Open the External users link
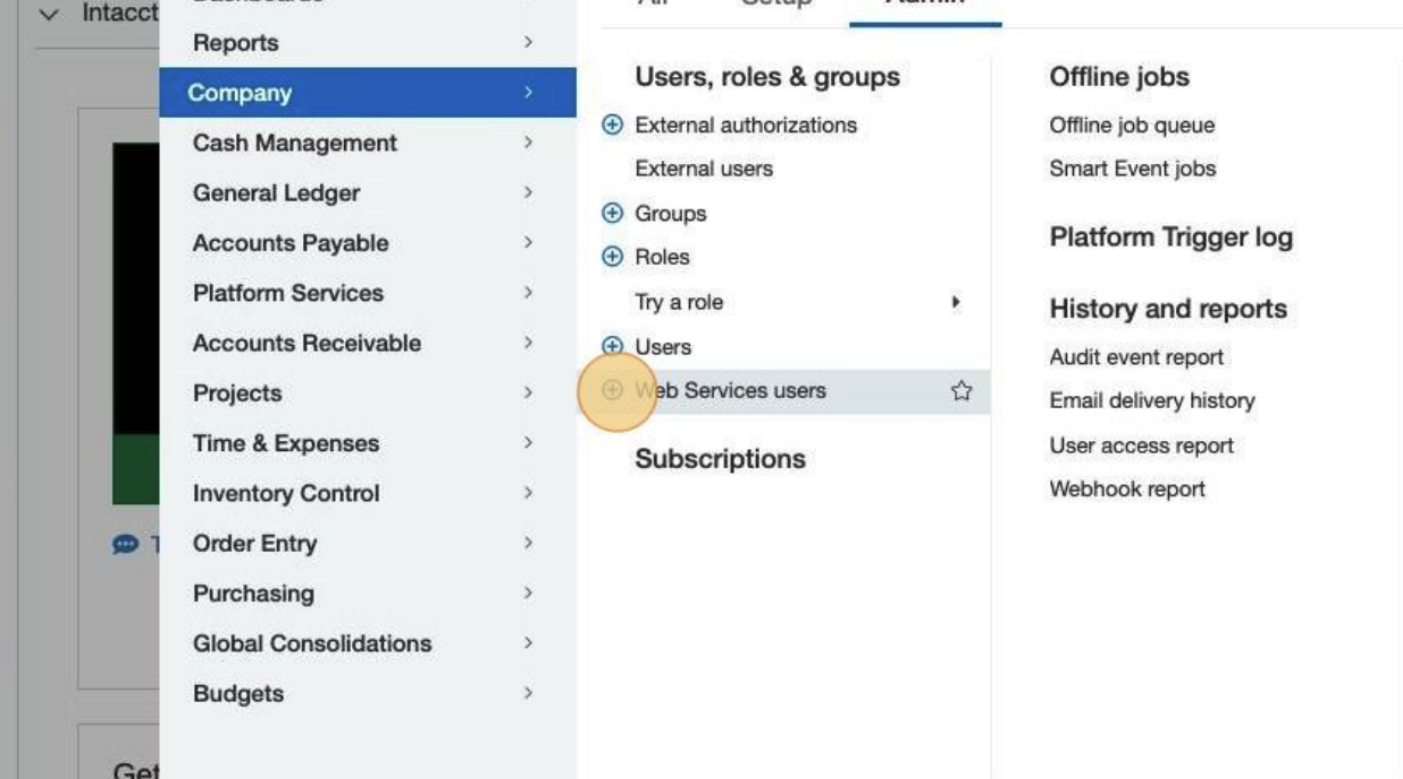The width and height of the screenshot is (1403, 779). (704, 169)
